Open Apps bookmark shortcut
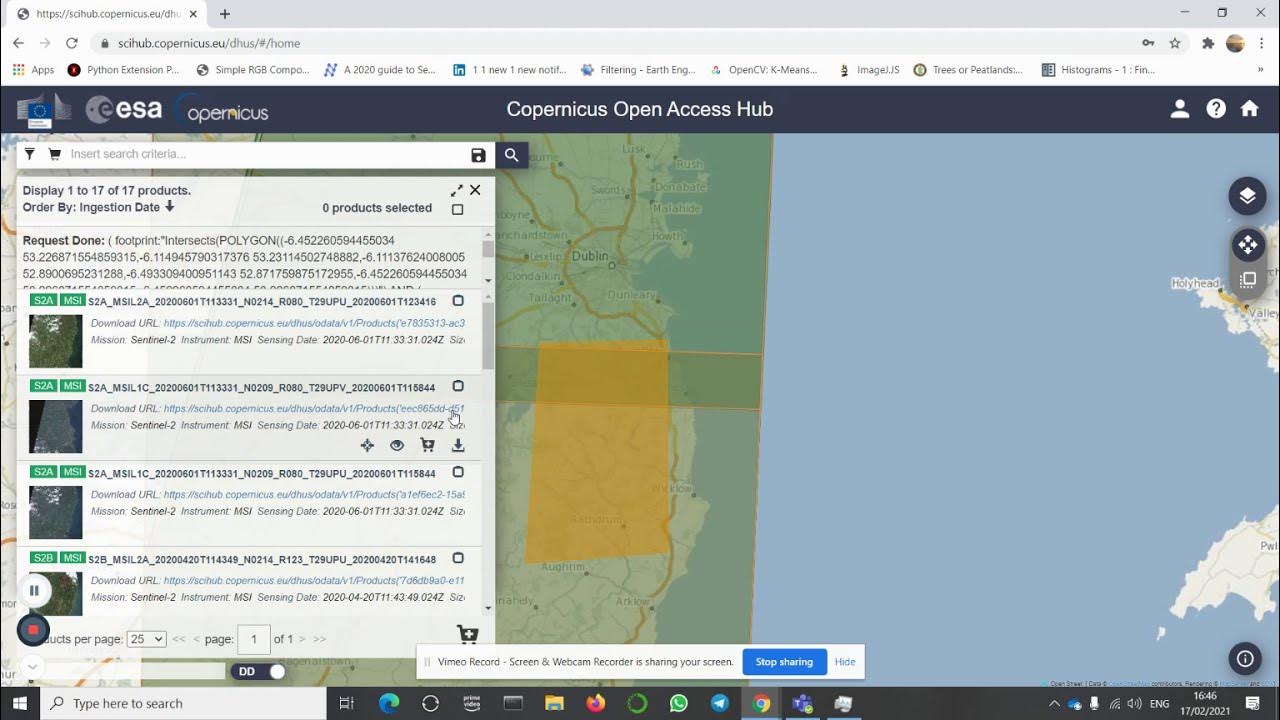 pos(33,70)
